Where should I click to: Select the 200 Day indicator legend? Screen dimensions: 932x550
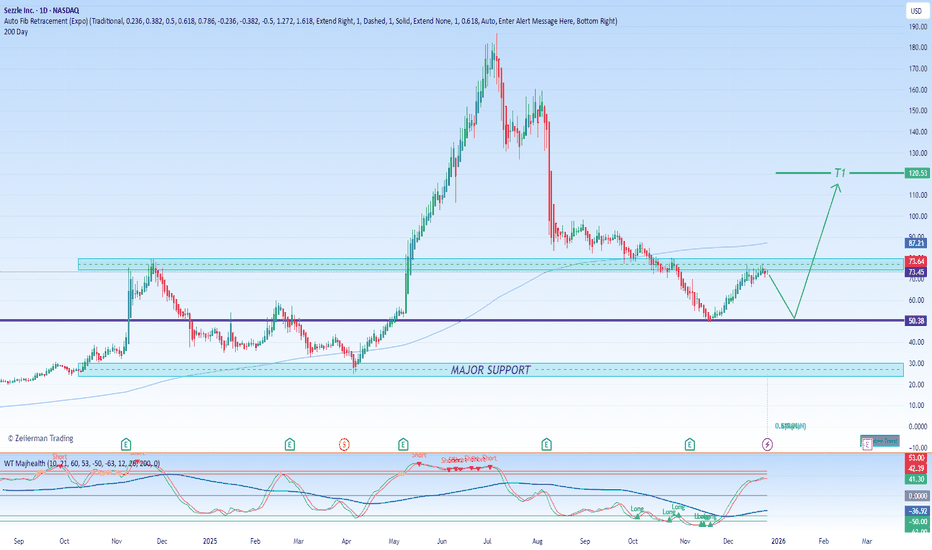pyautogui.click(x=16, y=29)
